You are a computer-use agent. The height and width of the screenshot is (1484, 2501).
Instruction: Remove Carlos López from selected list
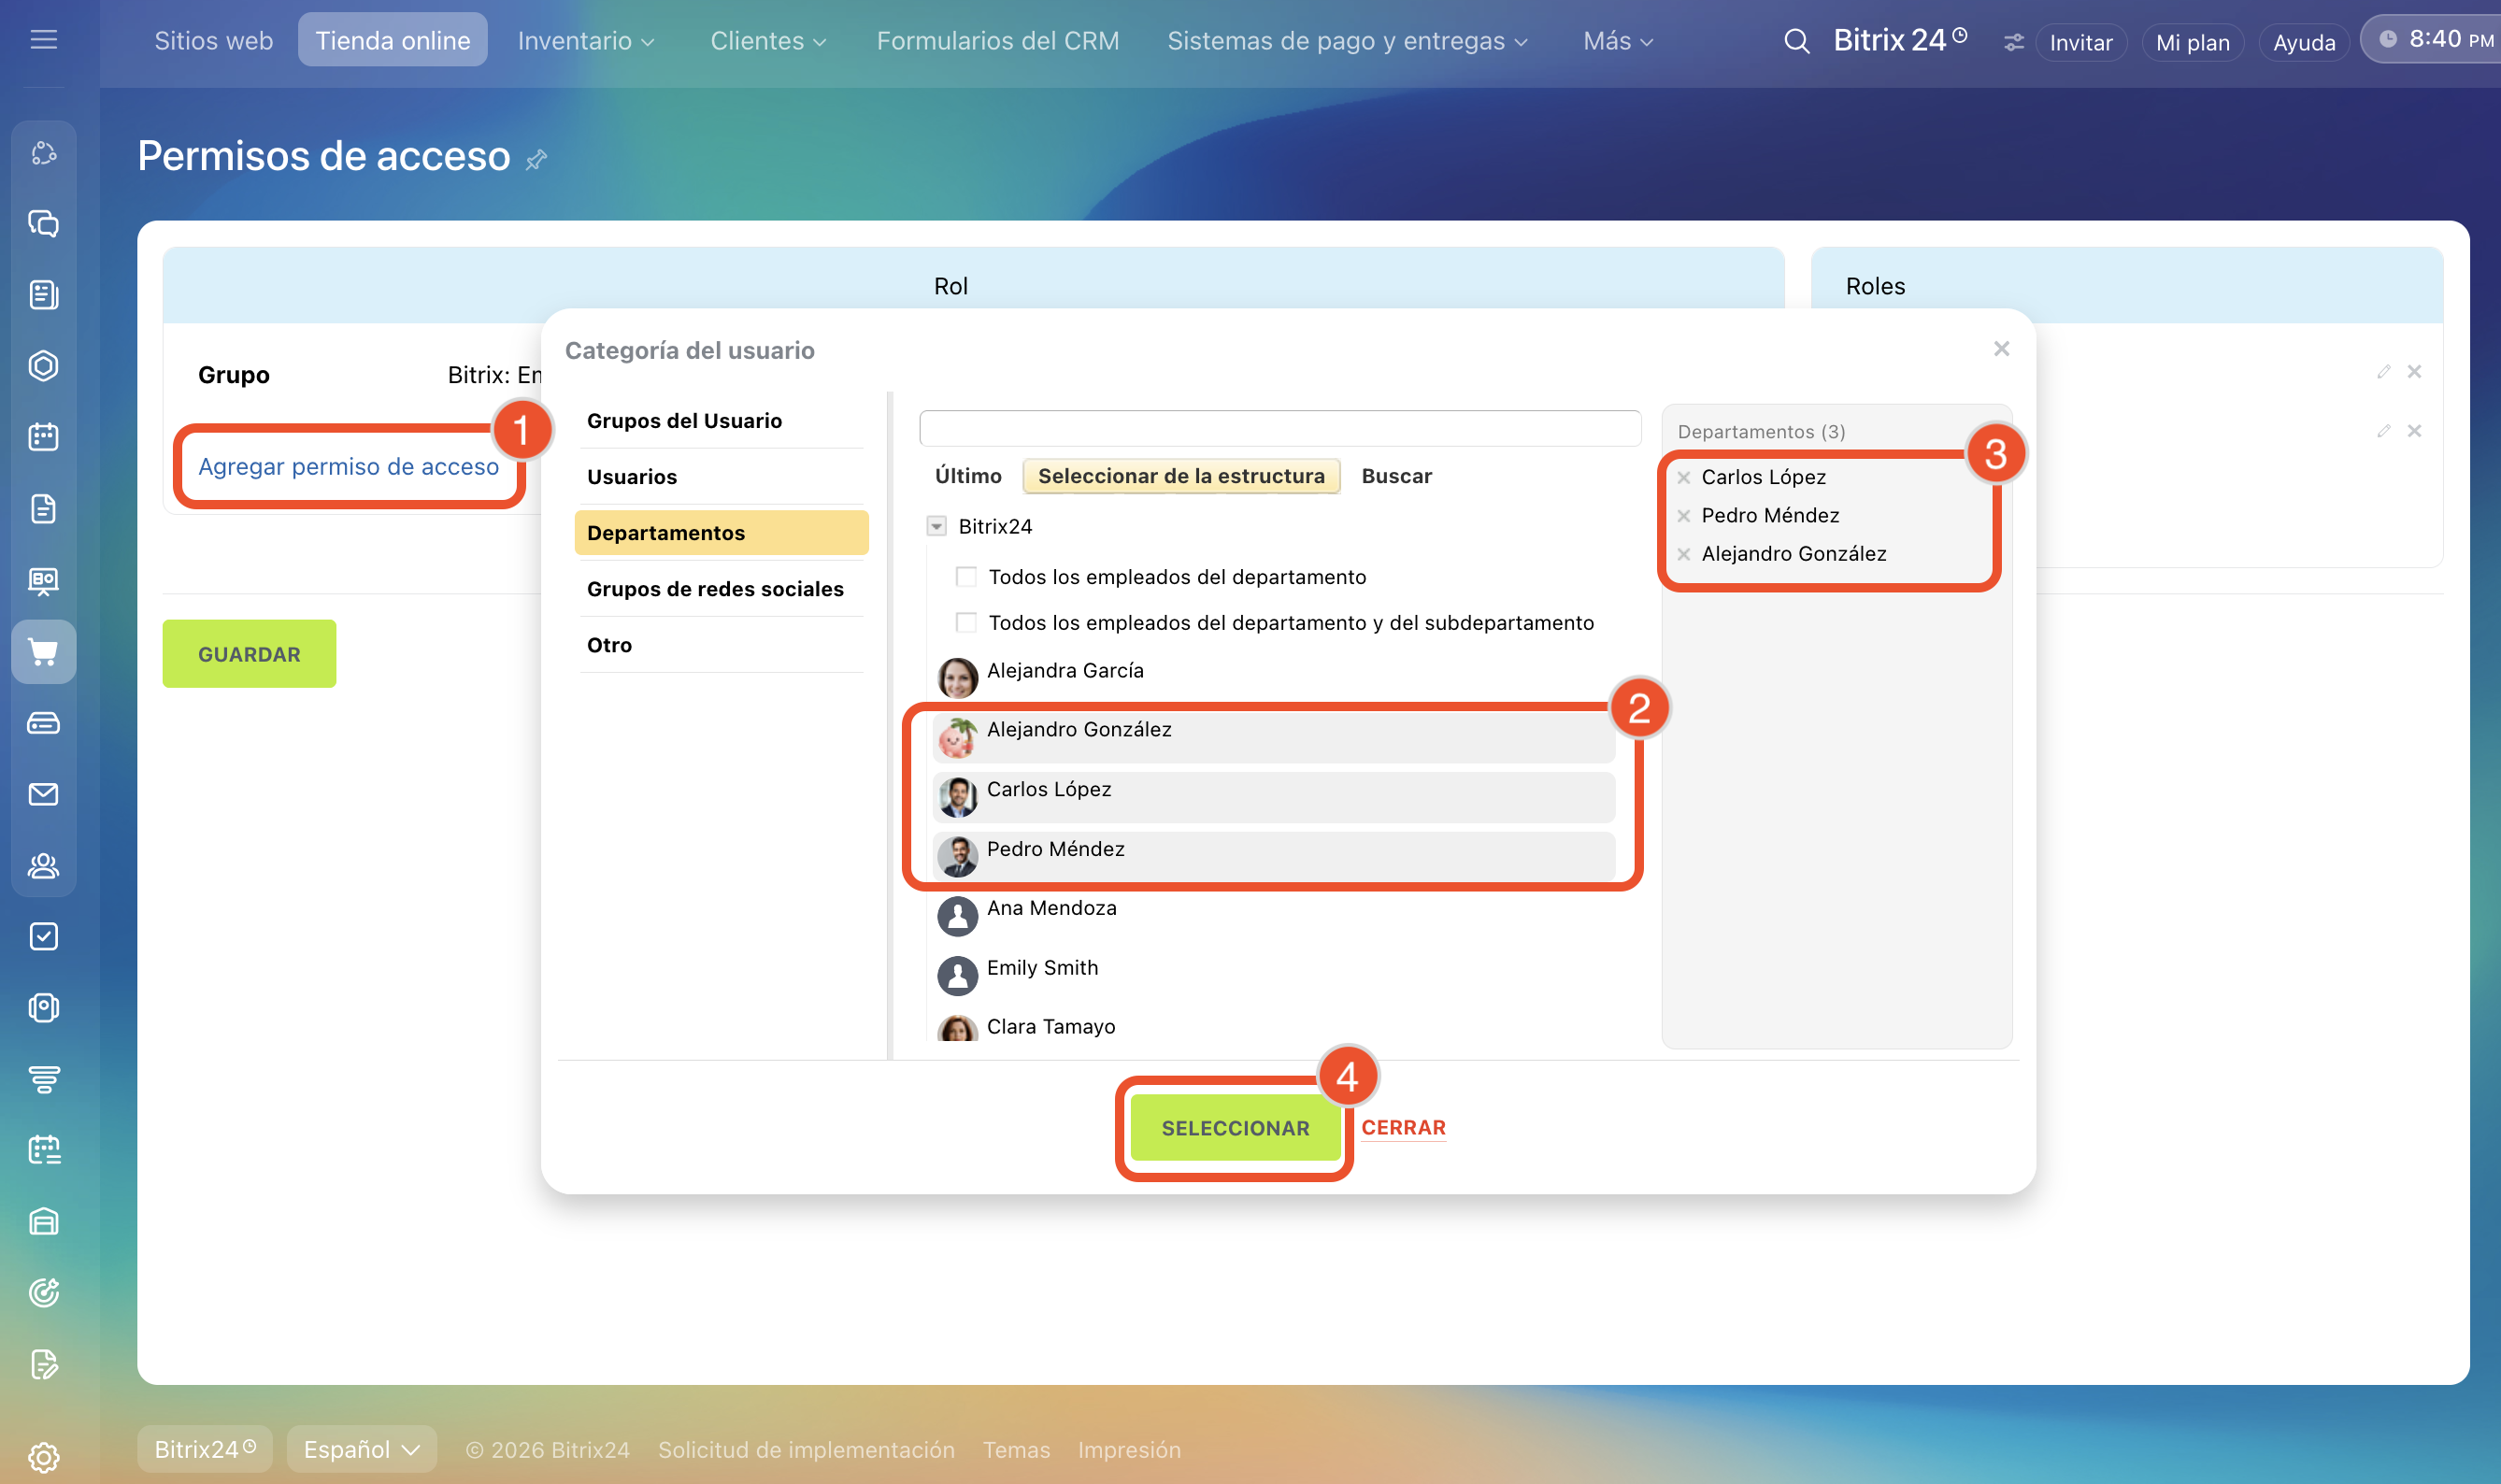coord(1684,477)
